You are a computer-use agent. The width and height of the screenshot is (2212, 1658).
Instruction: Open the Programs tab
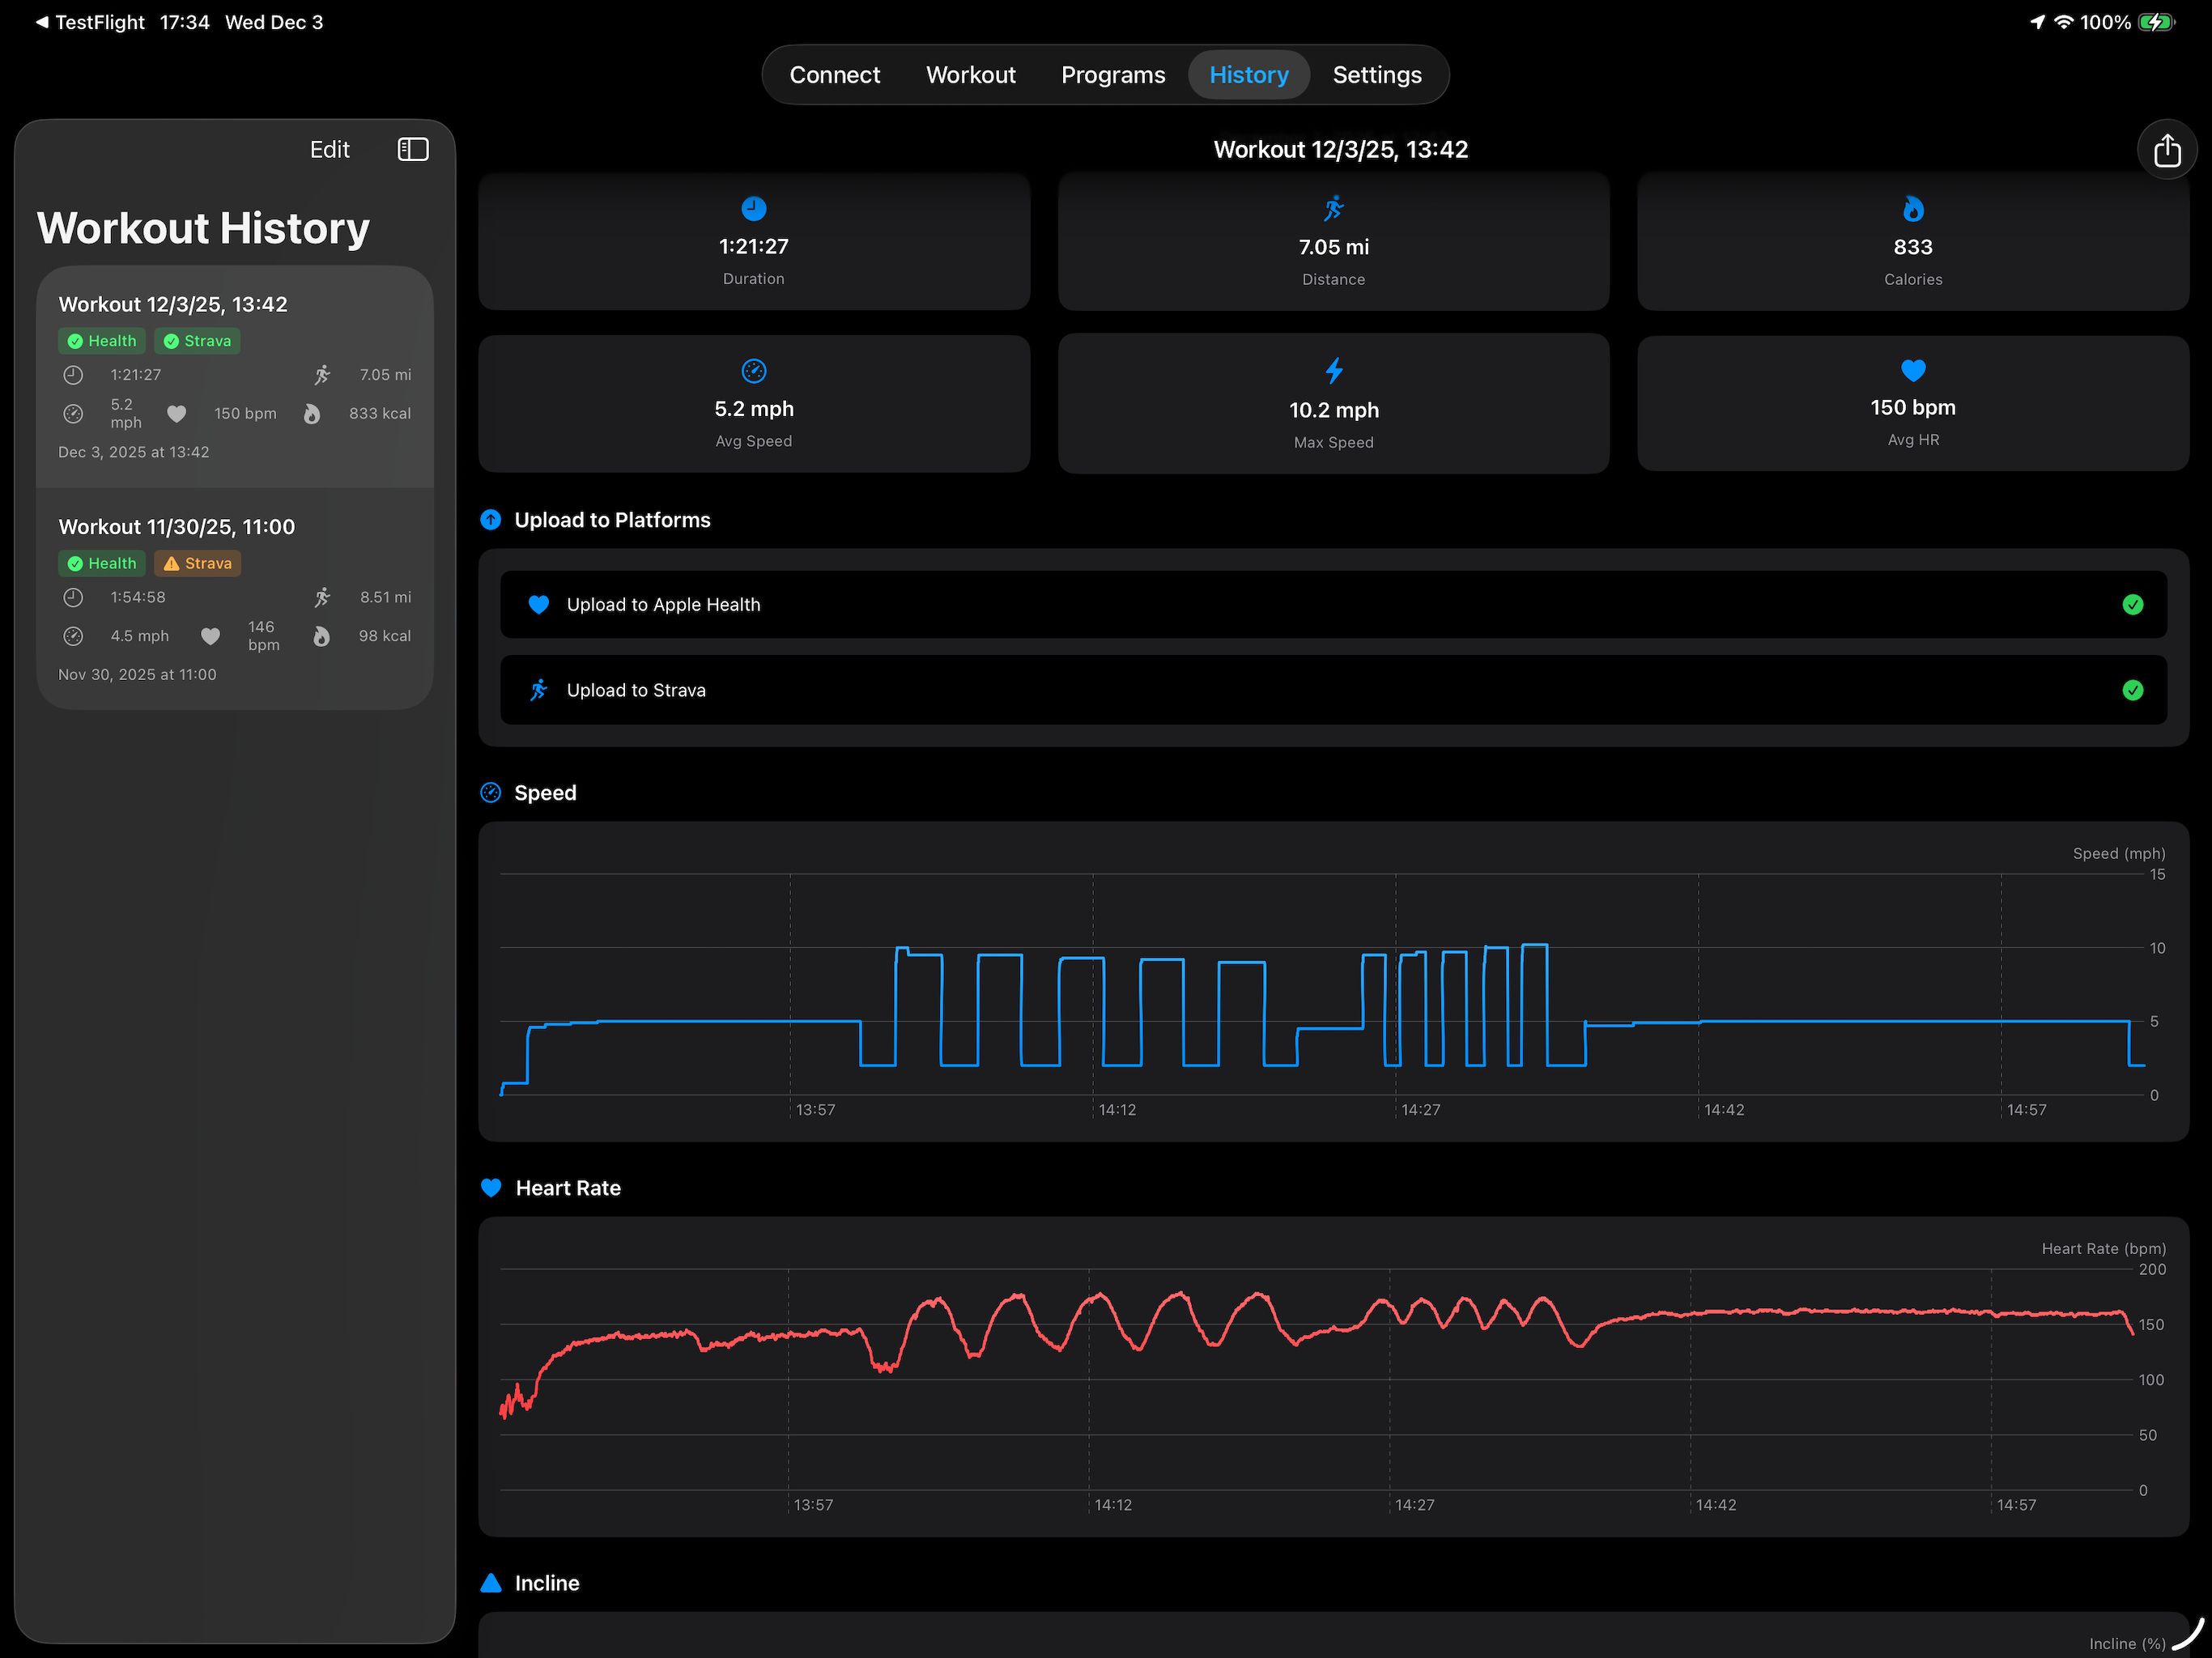(1113, 75)
